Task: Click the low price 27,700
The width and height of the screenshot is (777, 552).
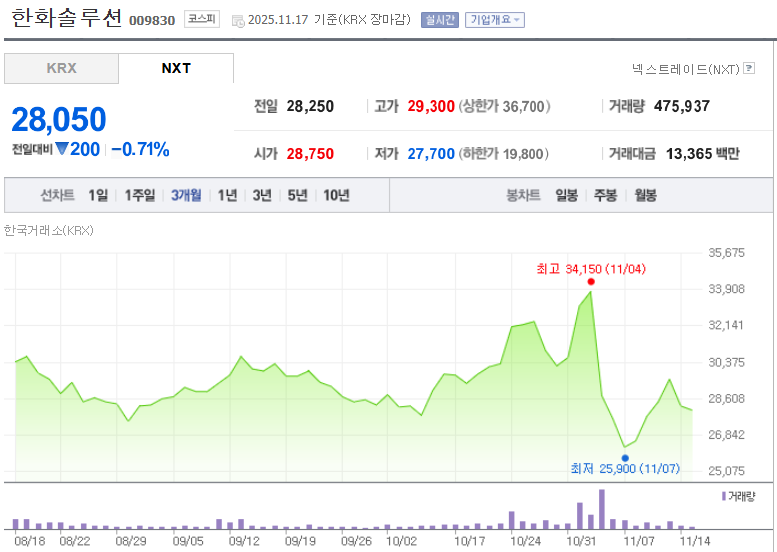Action: pos(431,154)
